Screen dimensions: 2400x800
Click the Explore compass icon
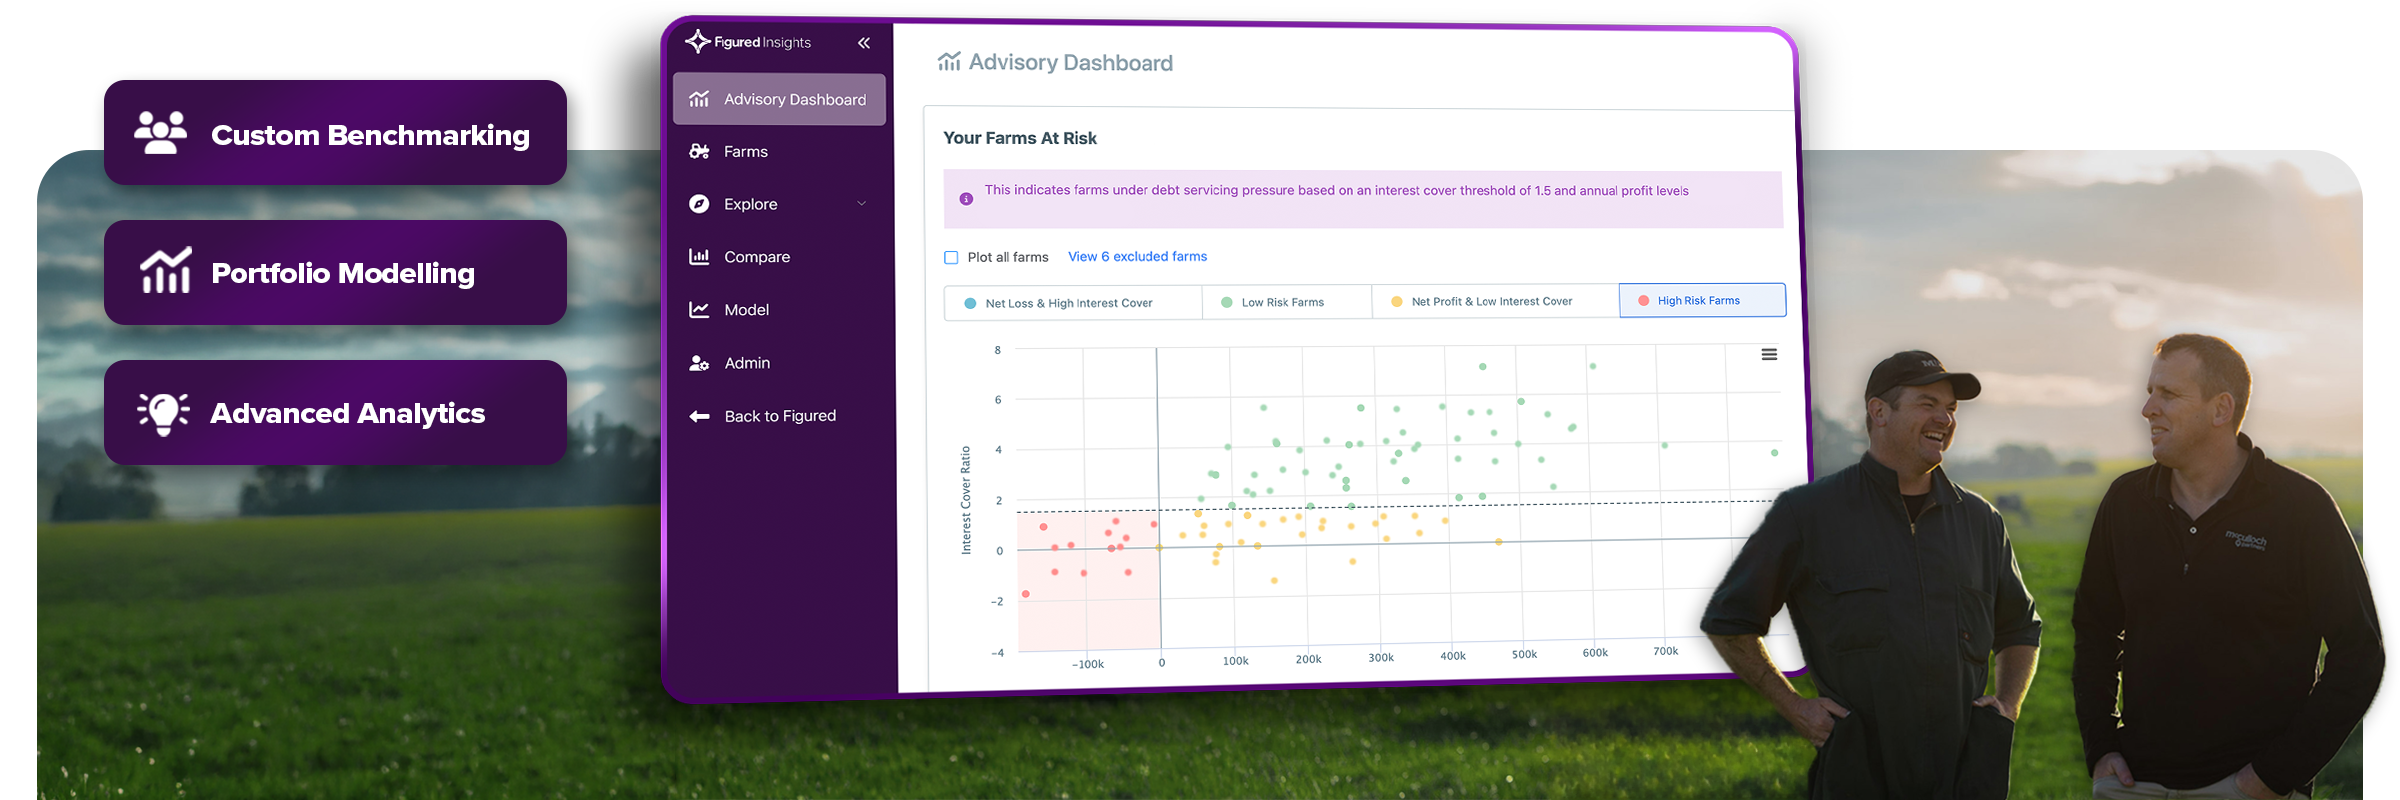click(699, 204)
